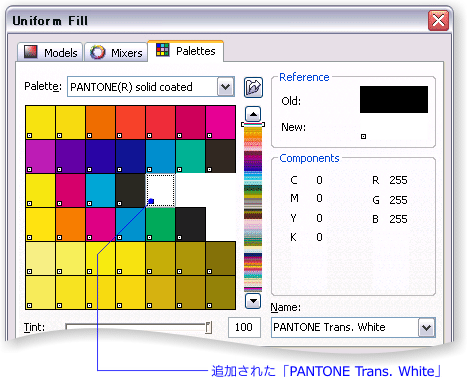Select the selected white PANTONE Trans. White swatch
The image size is (467, 377).
161,190
